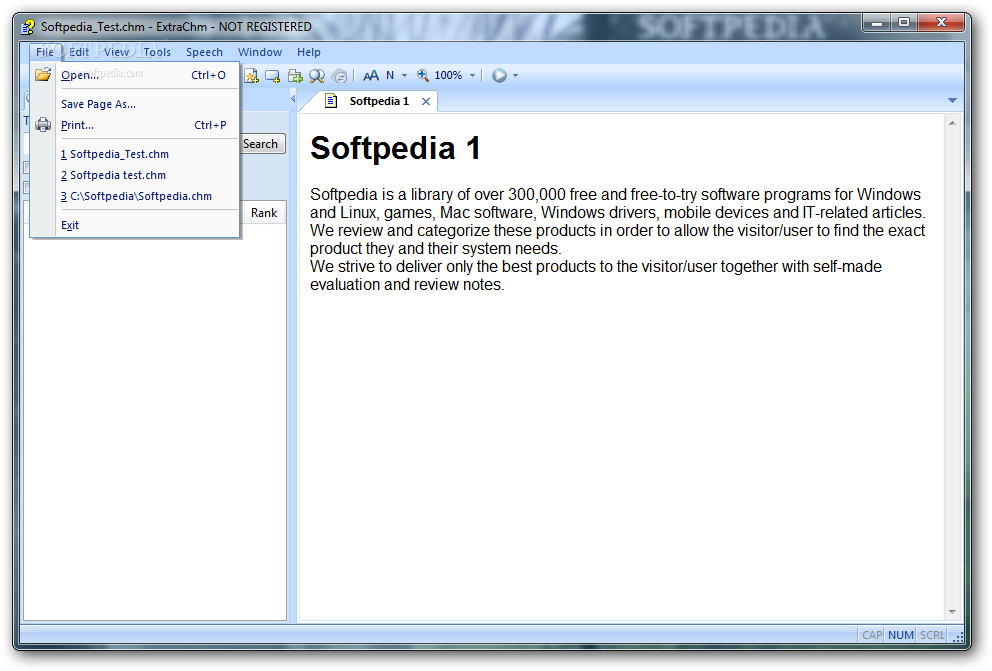
Task: Close the File menu via File
Action: (x=45, y=52)
